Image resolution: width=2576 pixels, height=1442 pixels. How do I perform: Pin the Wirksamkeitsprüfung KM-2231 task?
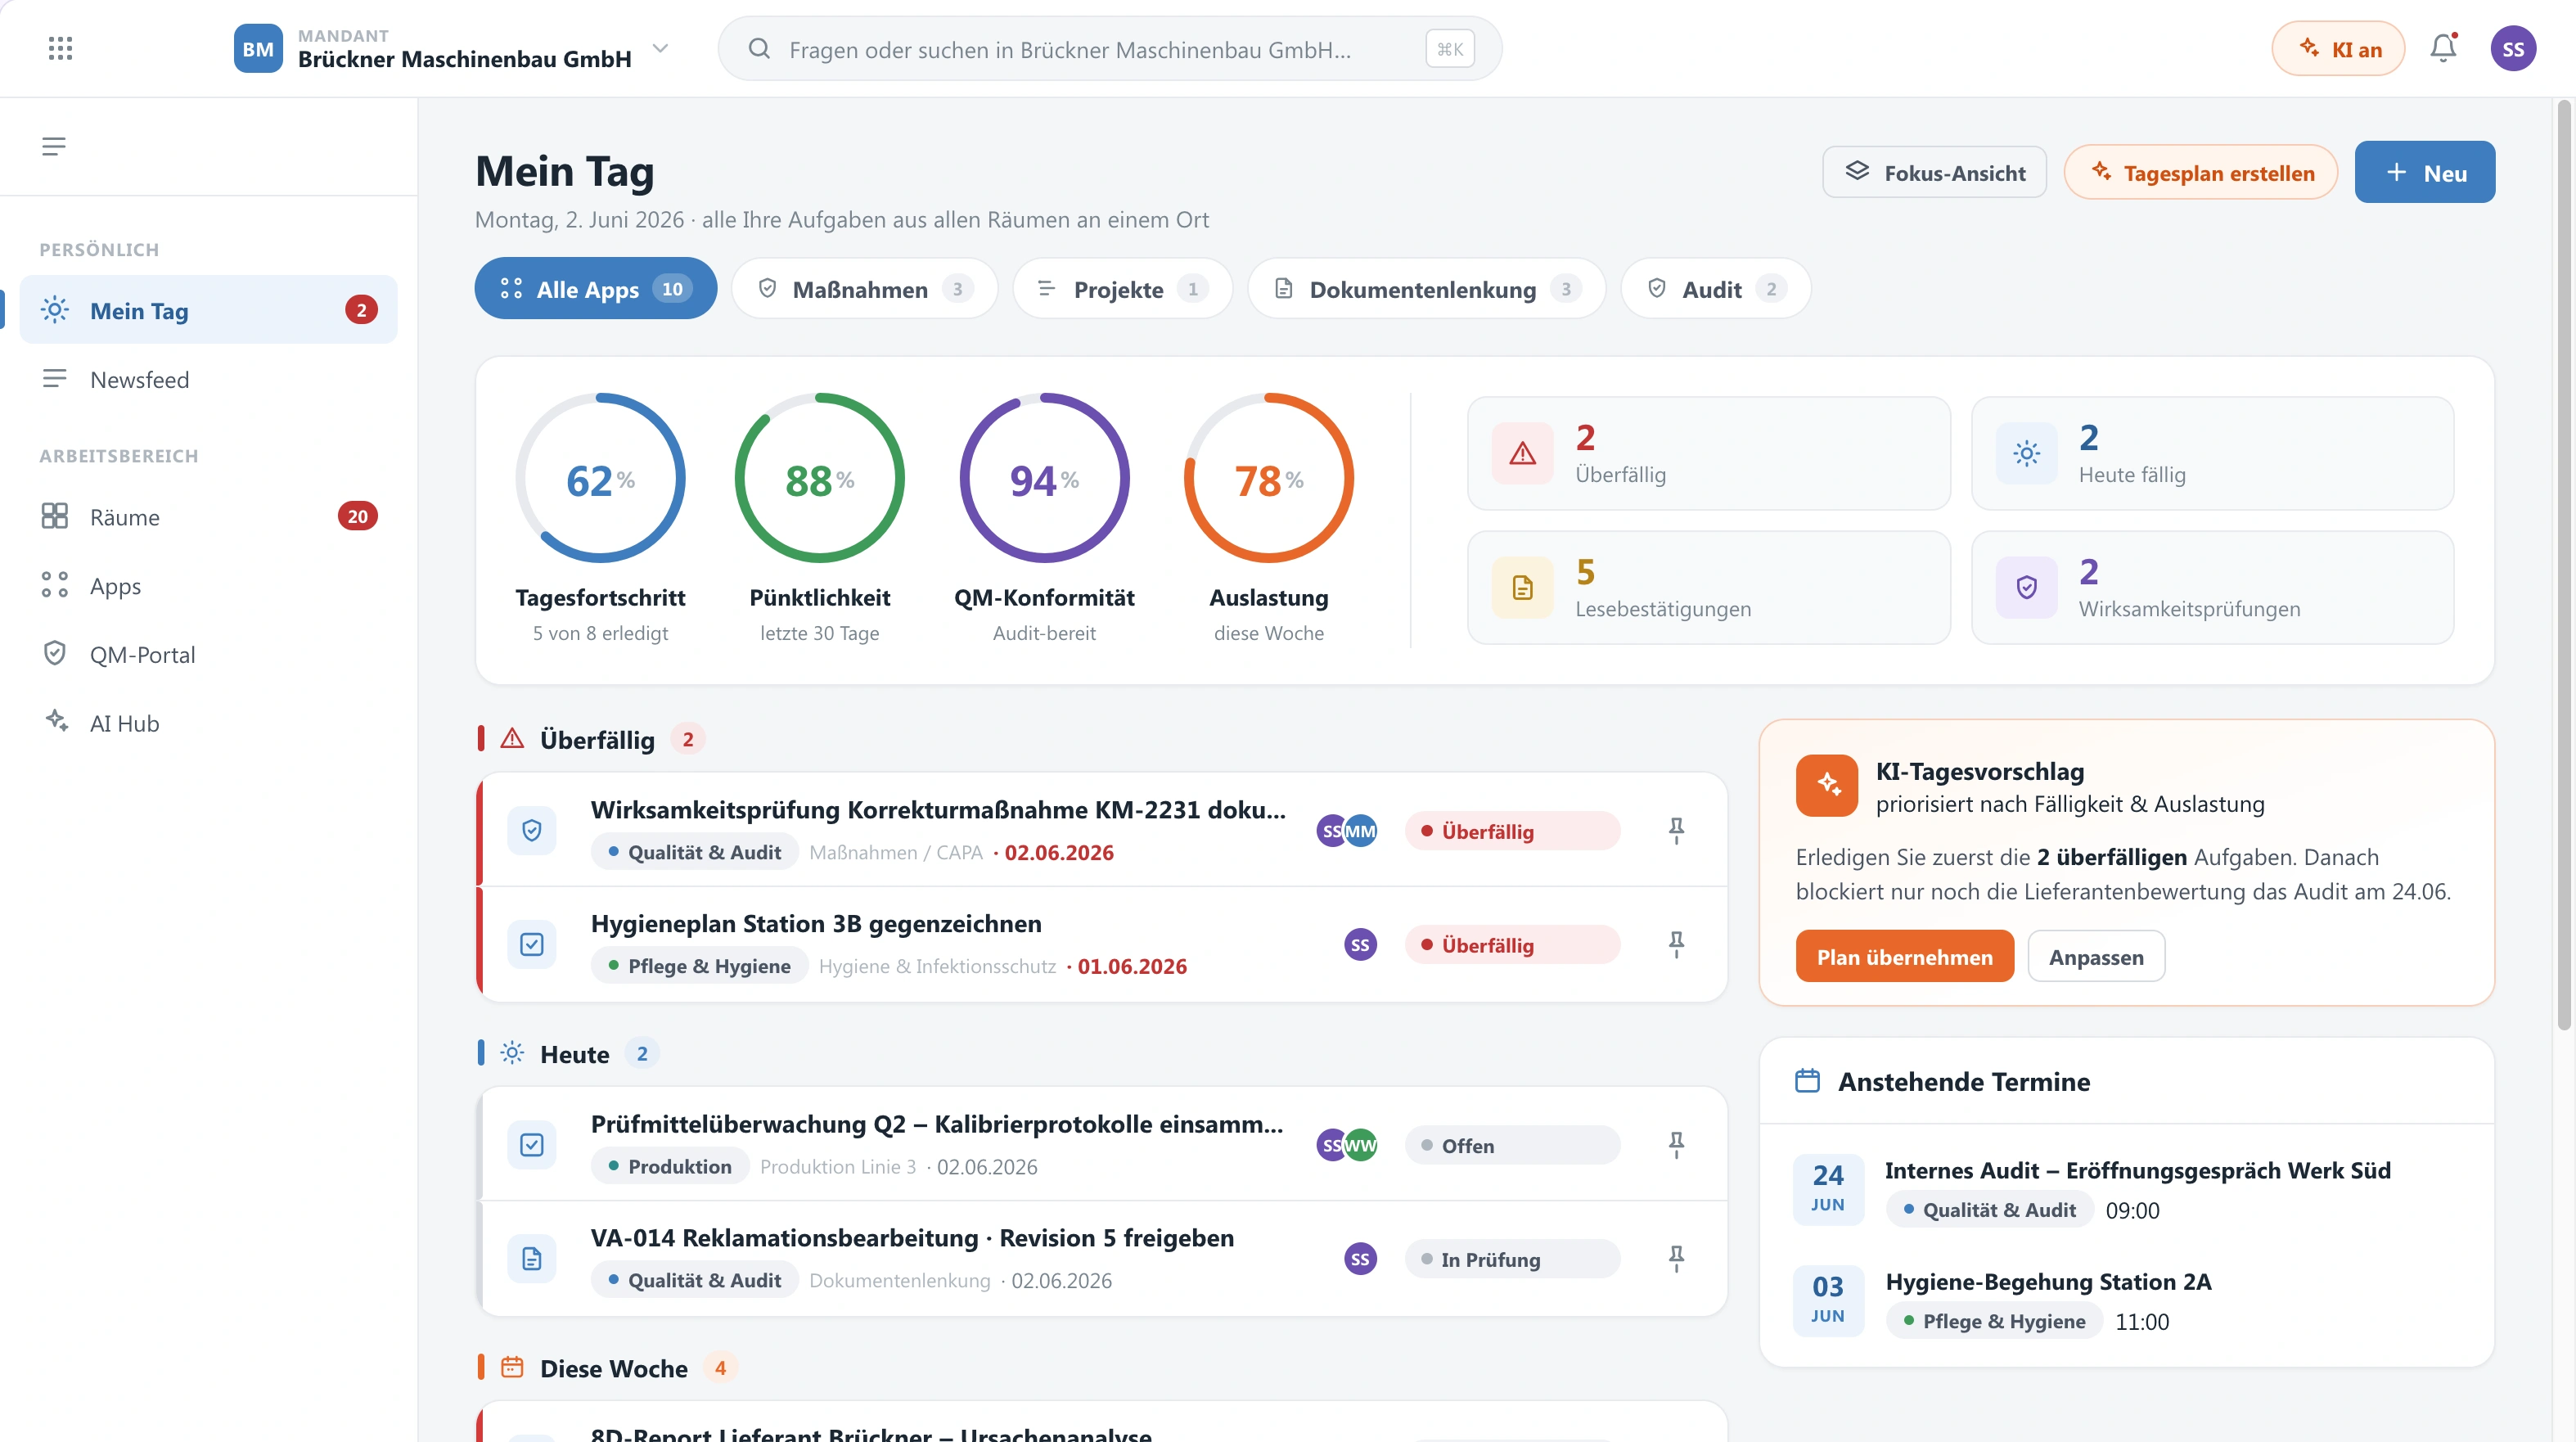point(1677,830)
